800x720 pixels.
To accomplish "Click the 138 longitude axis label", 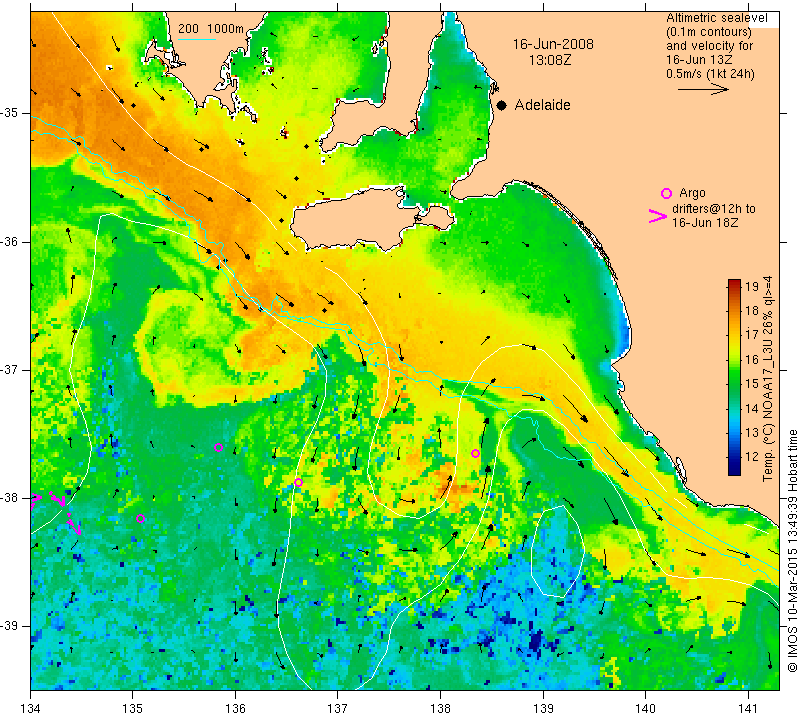I will (x=440, y=709).
